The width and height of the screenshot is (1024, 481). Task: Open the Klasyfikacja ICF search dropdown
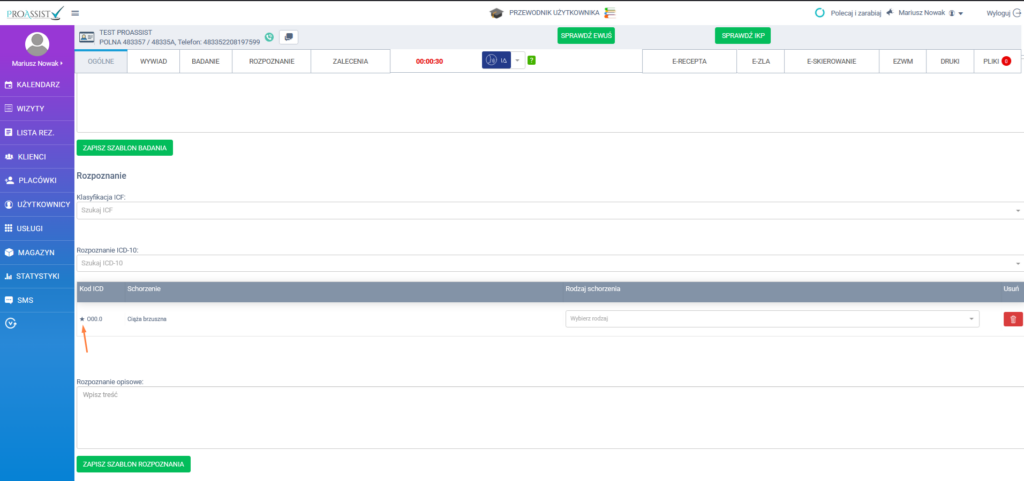[x=548, y=210]
